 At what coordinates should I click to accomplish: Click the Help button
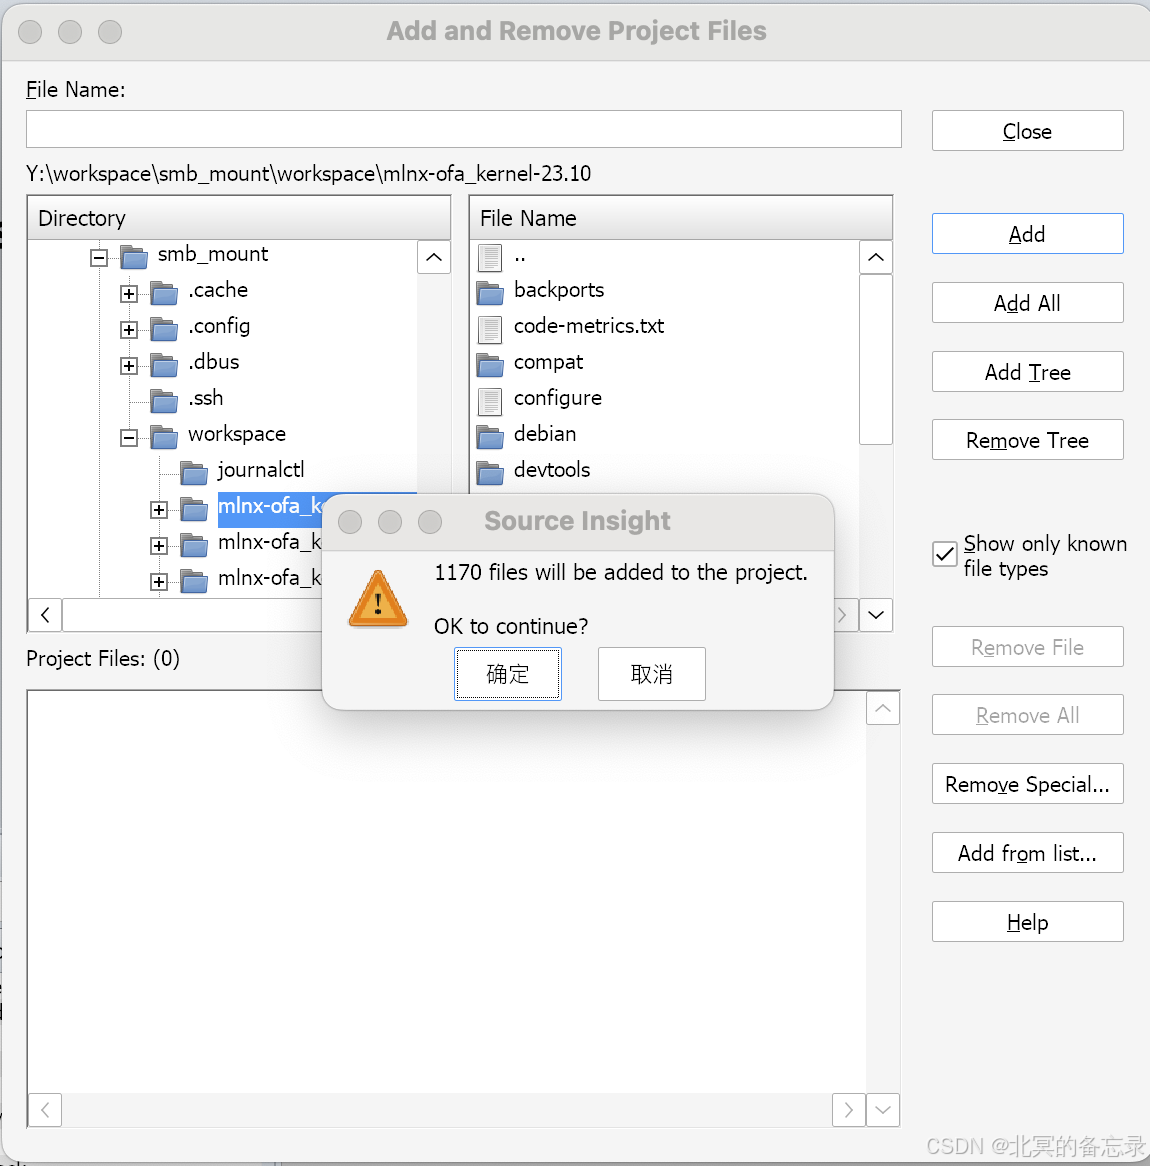point(1027,922)
